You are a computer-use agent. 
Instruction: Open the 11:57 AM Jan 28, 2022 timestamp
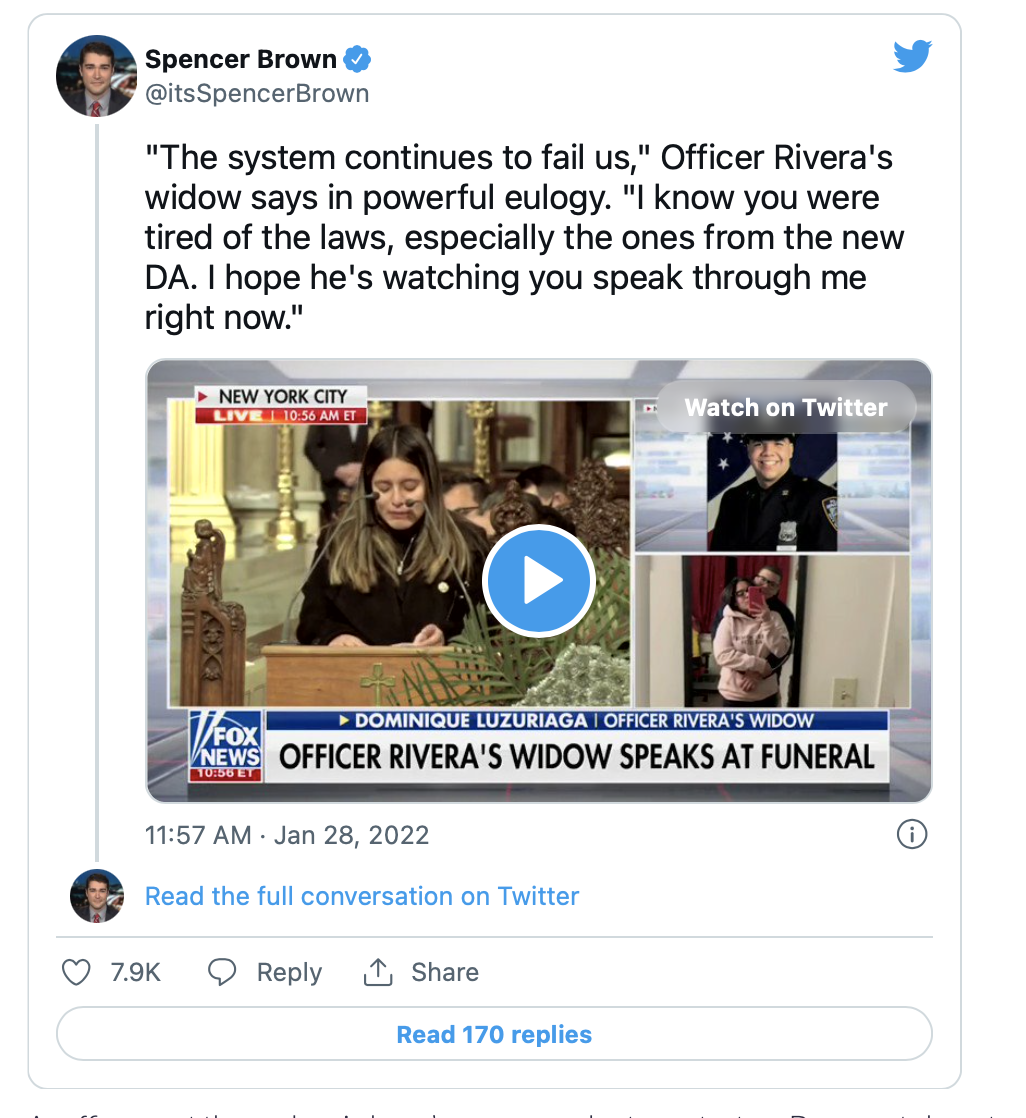click(x=287, y=835)
